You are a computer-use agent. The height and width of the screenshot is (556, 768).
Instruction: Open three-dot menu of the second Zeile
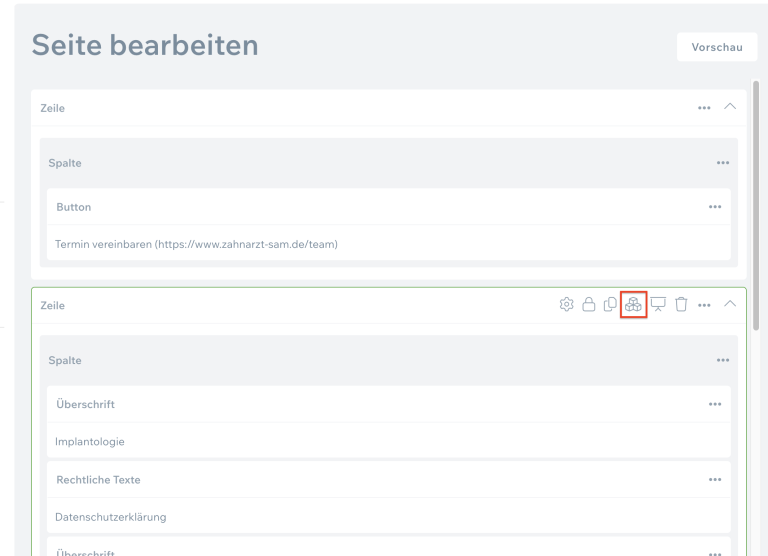[705, 304]
